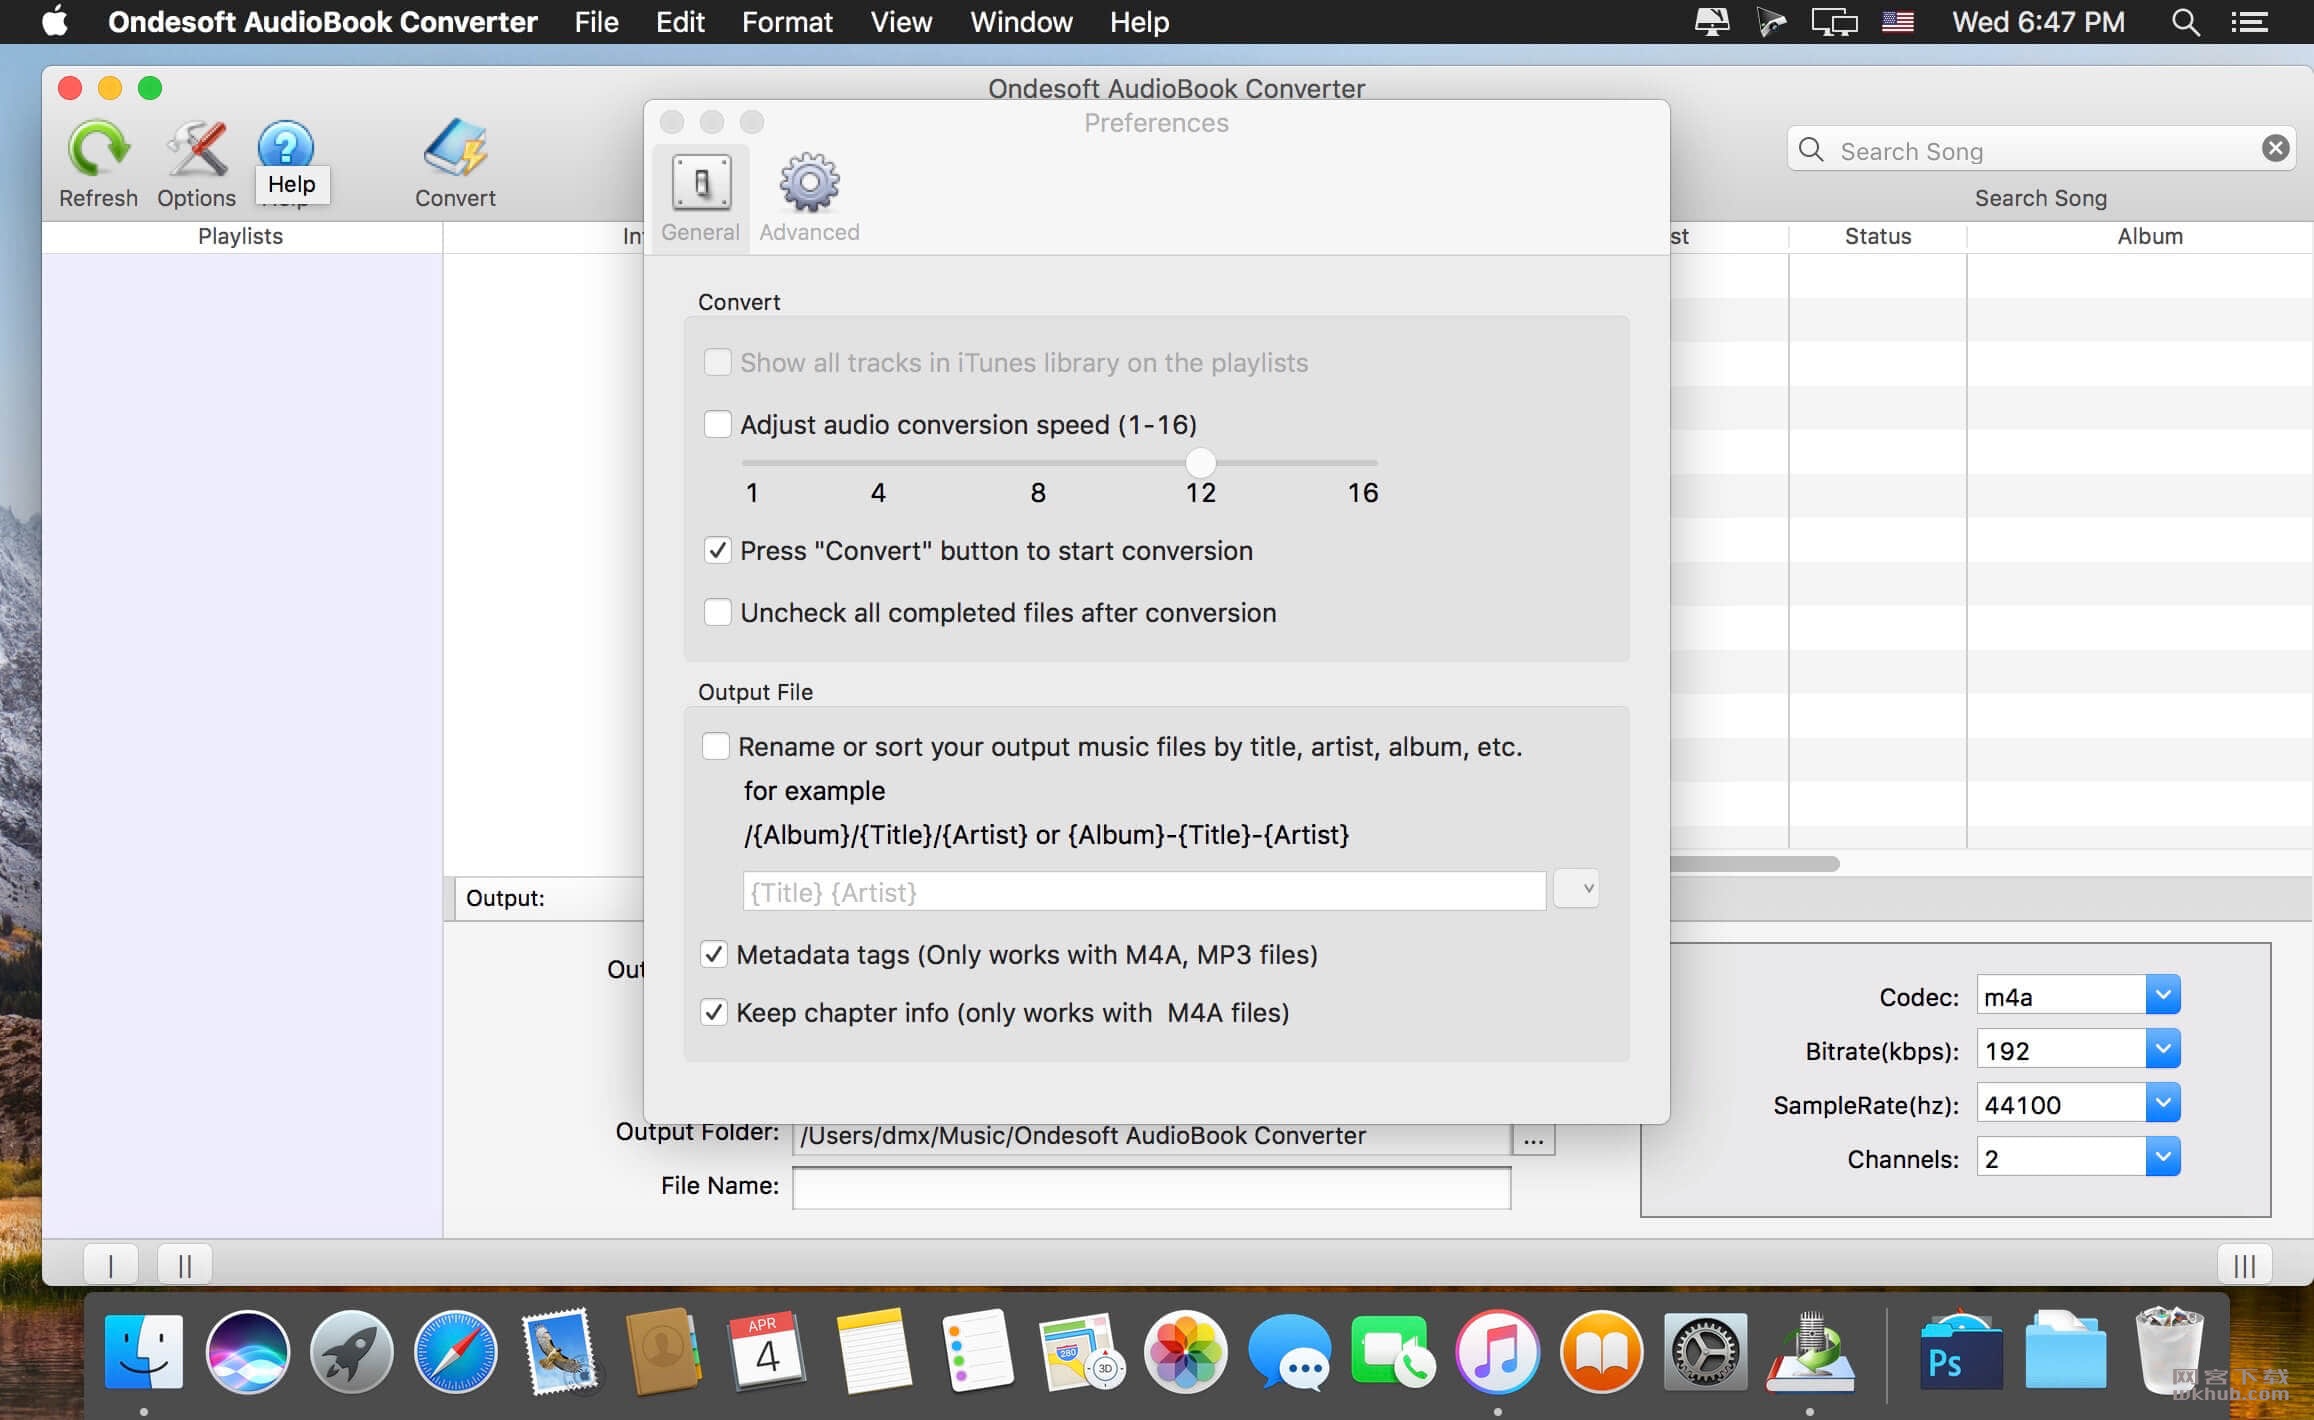Open iTunes music note icon in Dock
The width and height of the screenshot is (2314, 1420).
[x=1497, y=1352]
